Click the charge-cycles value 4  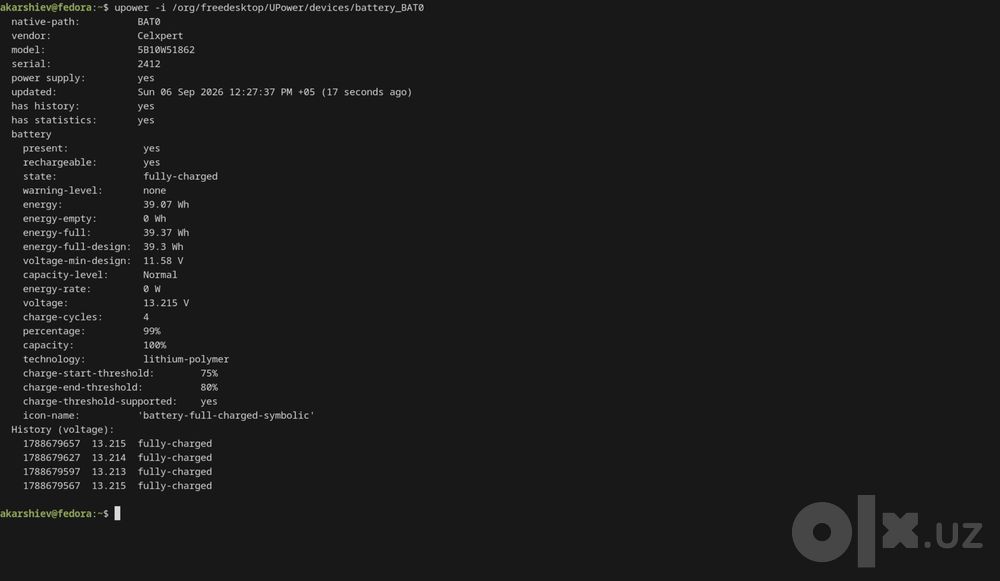pos(146,316)
